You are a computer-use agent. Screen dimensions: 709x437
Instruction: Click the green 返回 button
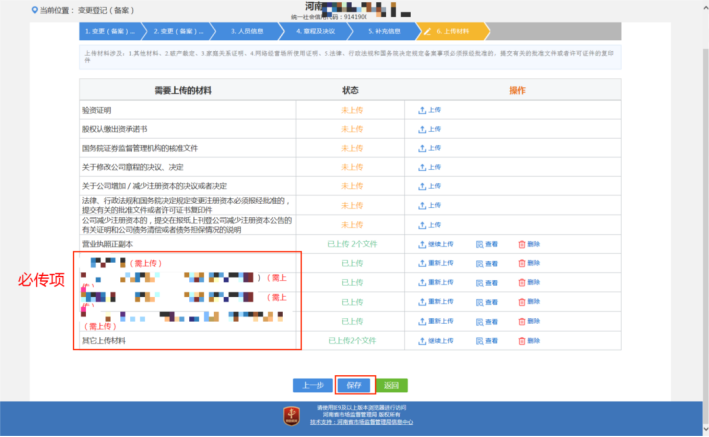391,385
